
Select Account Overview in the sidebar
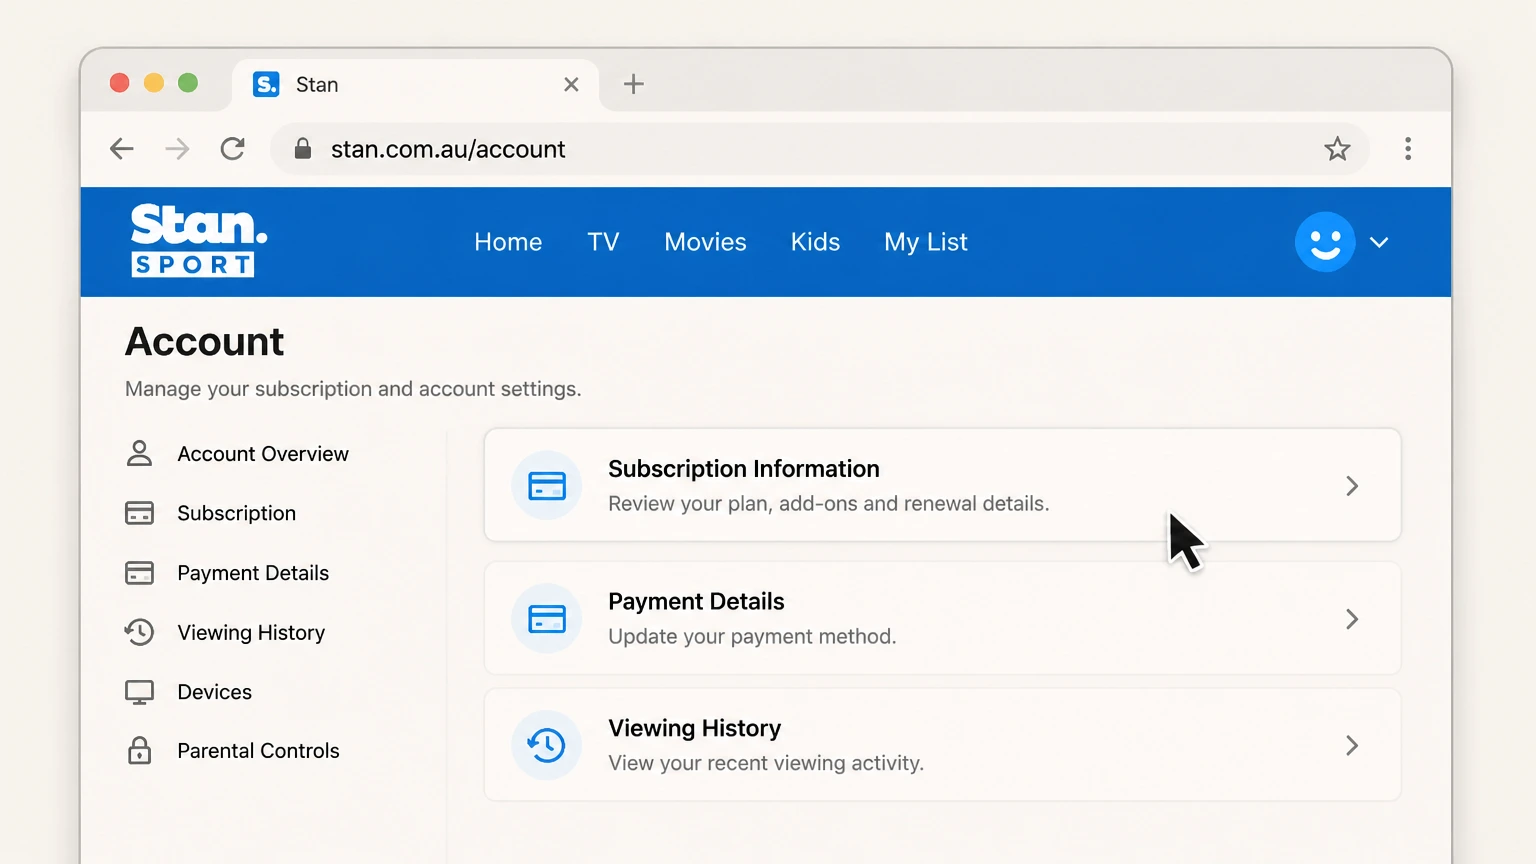click(x=263, y=454)
